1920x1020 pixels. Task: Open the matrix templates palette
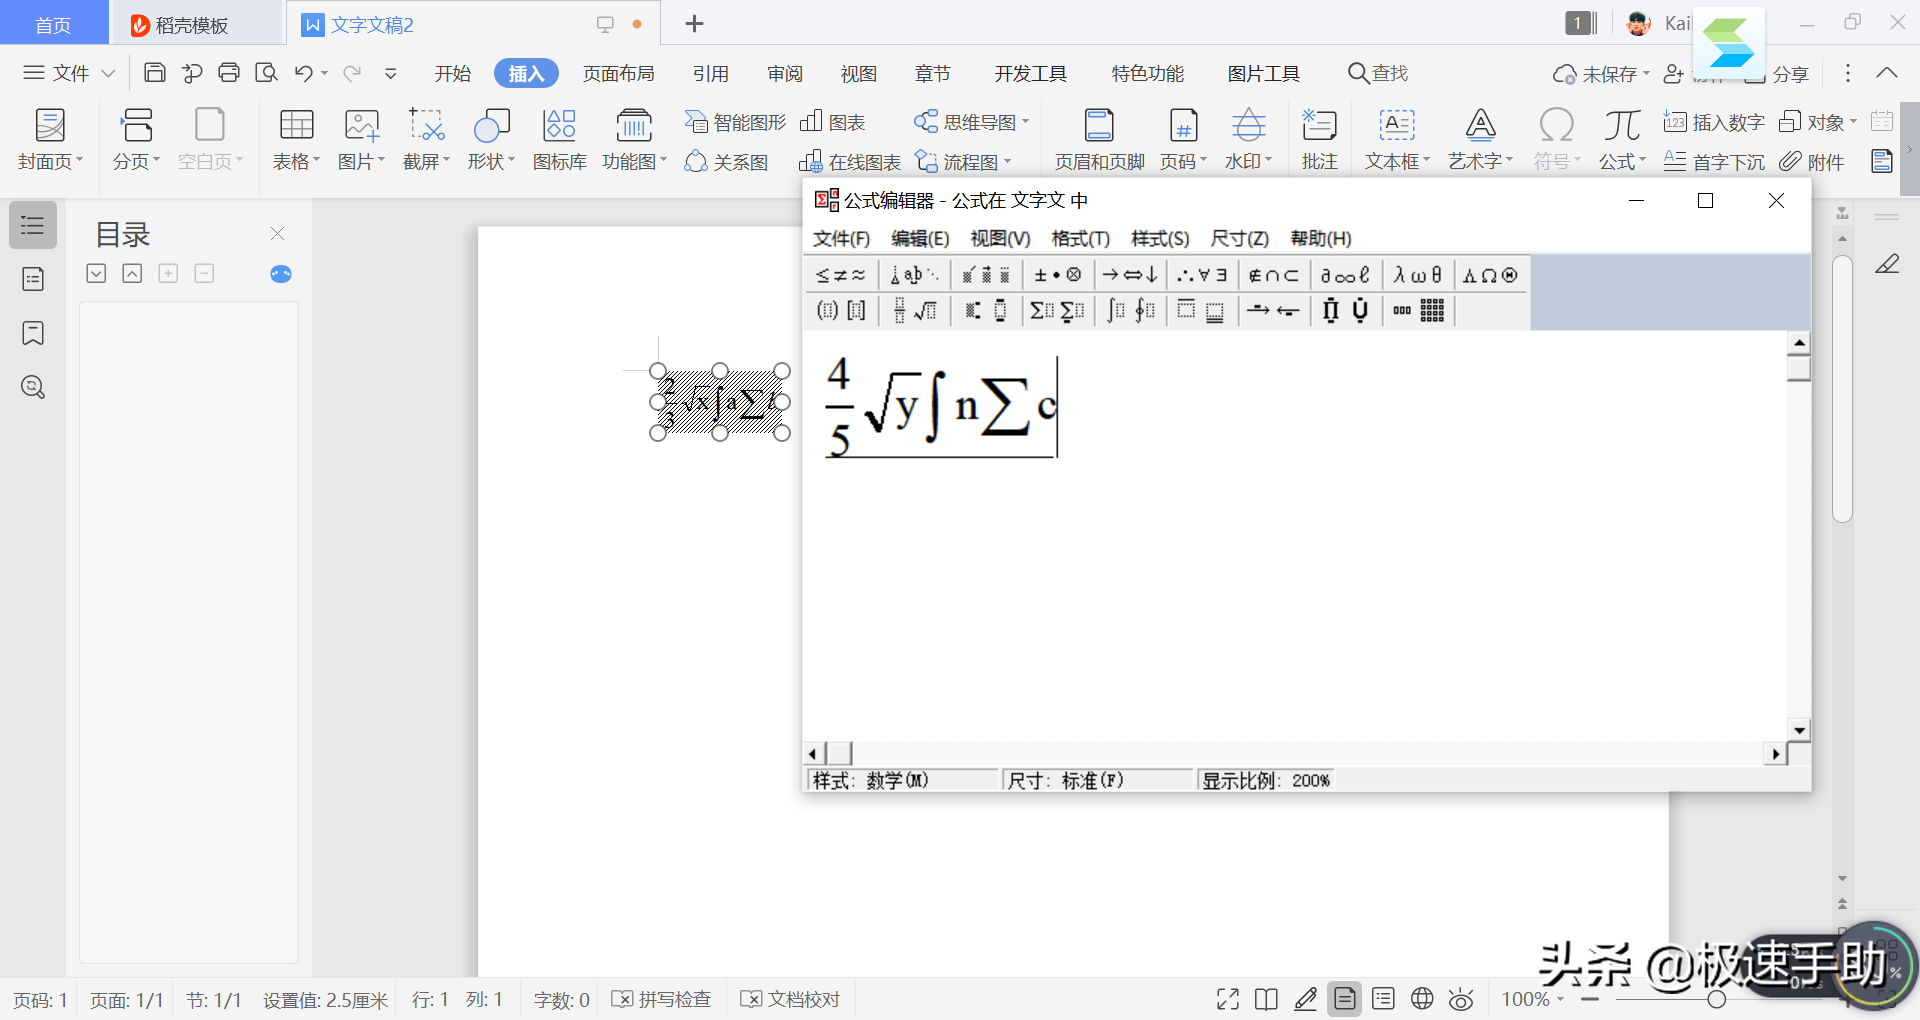1418,311
